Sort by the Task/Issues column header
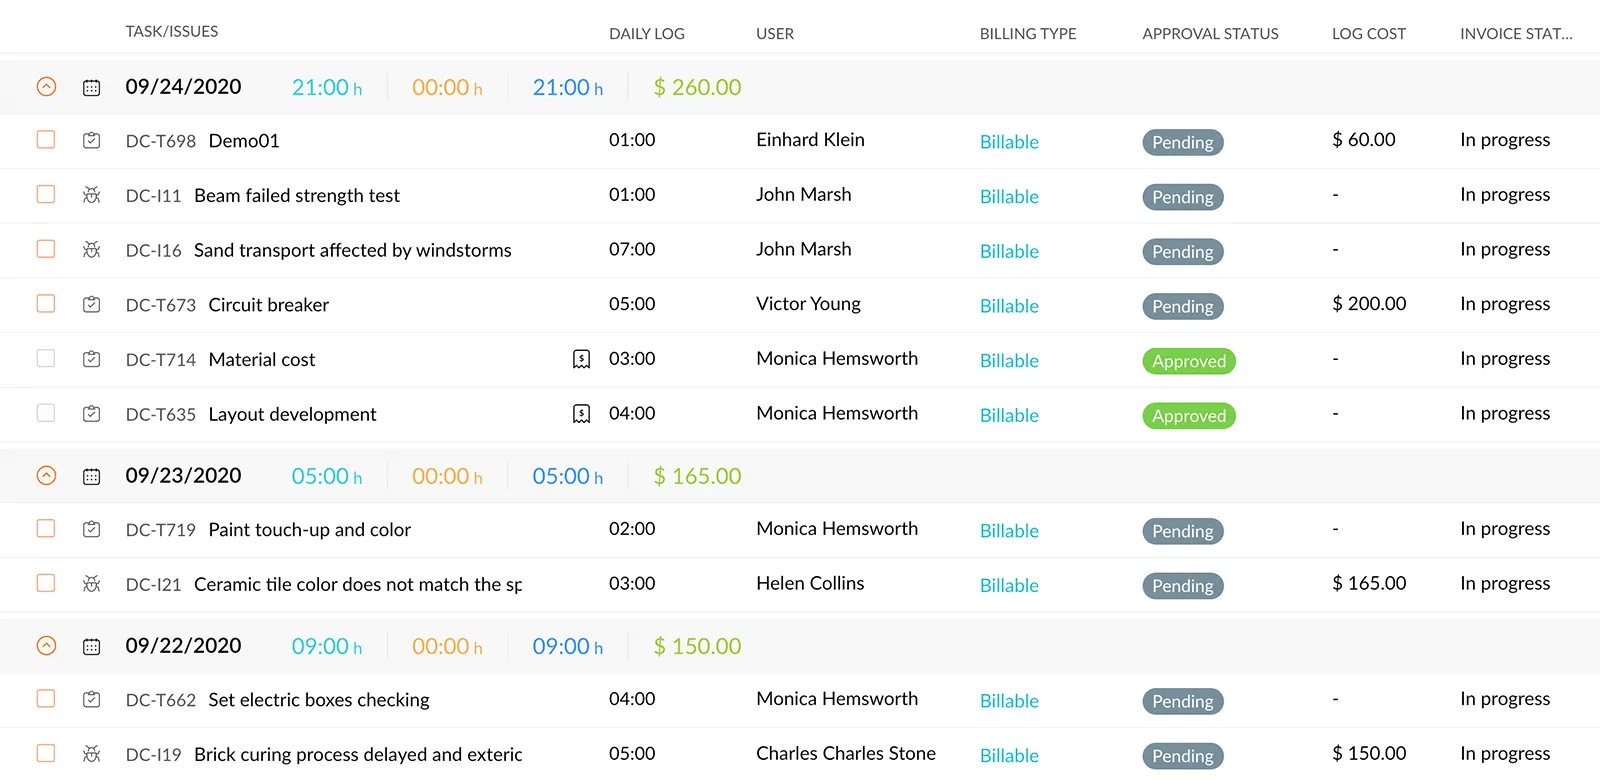Viewport: 1600px width, 781px height. (172, 32)
